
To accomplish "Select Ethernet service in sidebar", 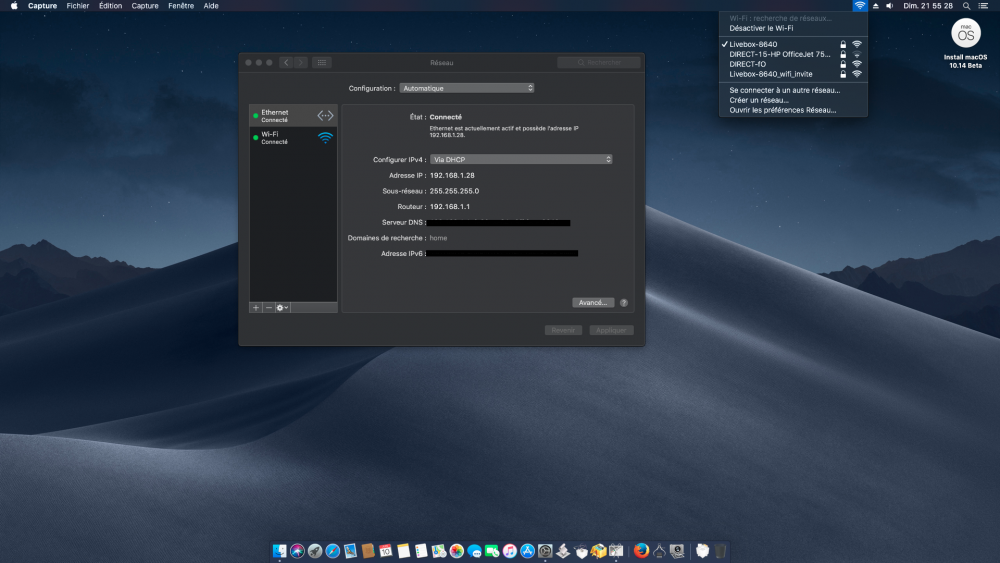I will pos(293,115).
